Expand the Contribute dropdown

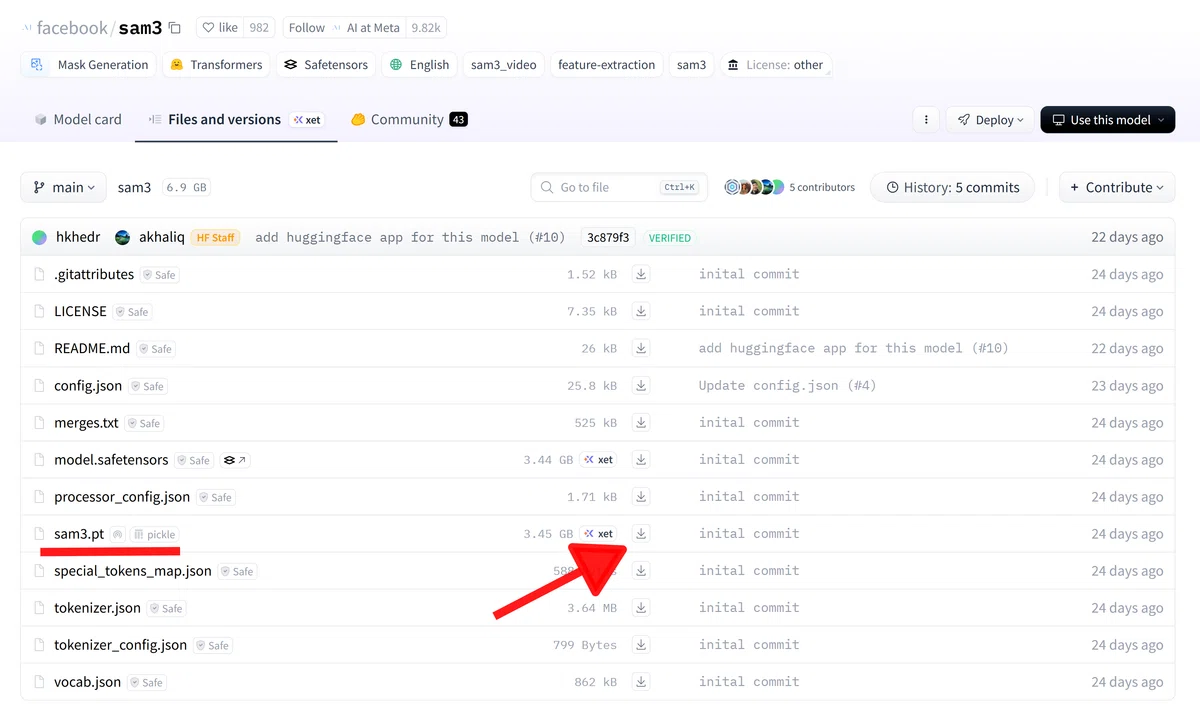point(1117,187)
